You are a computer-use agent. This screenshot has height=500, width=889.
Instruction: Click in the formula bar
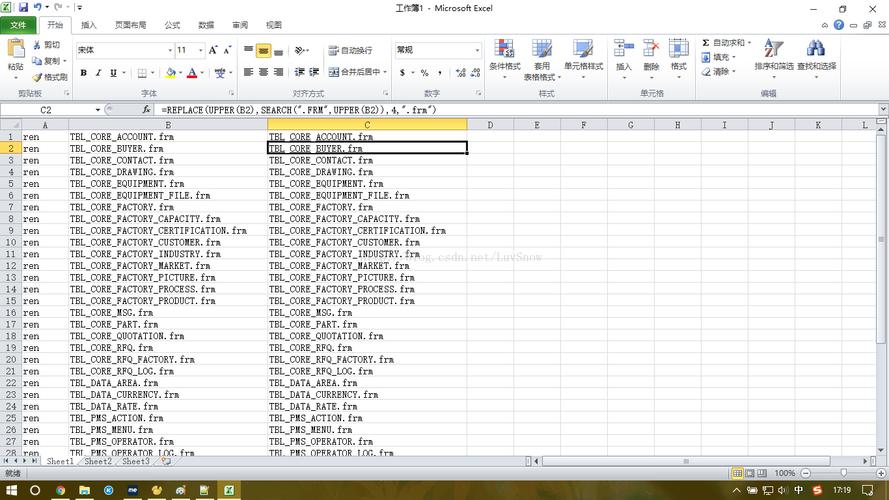pyautogui.click(x=516, y=110)
